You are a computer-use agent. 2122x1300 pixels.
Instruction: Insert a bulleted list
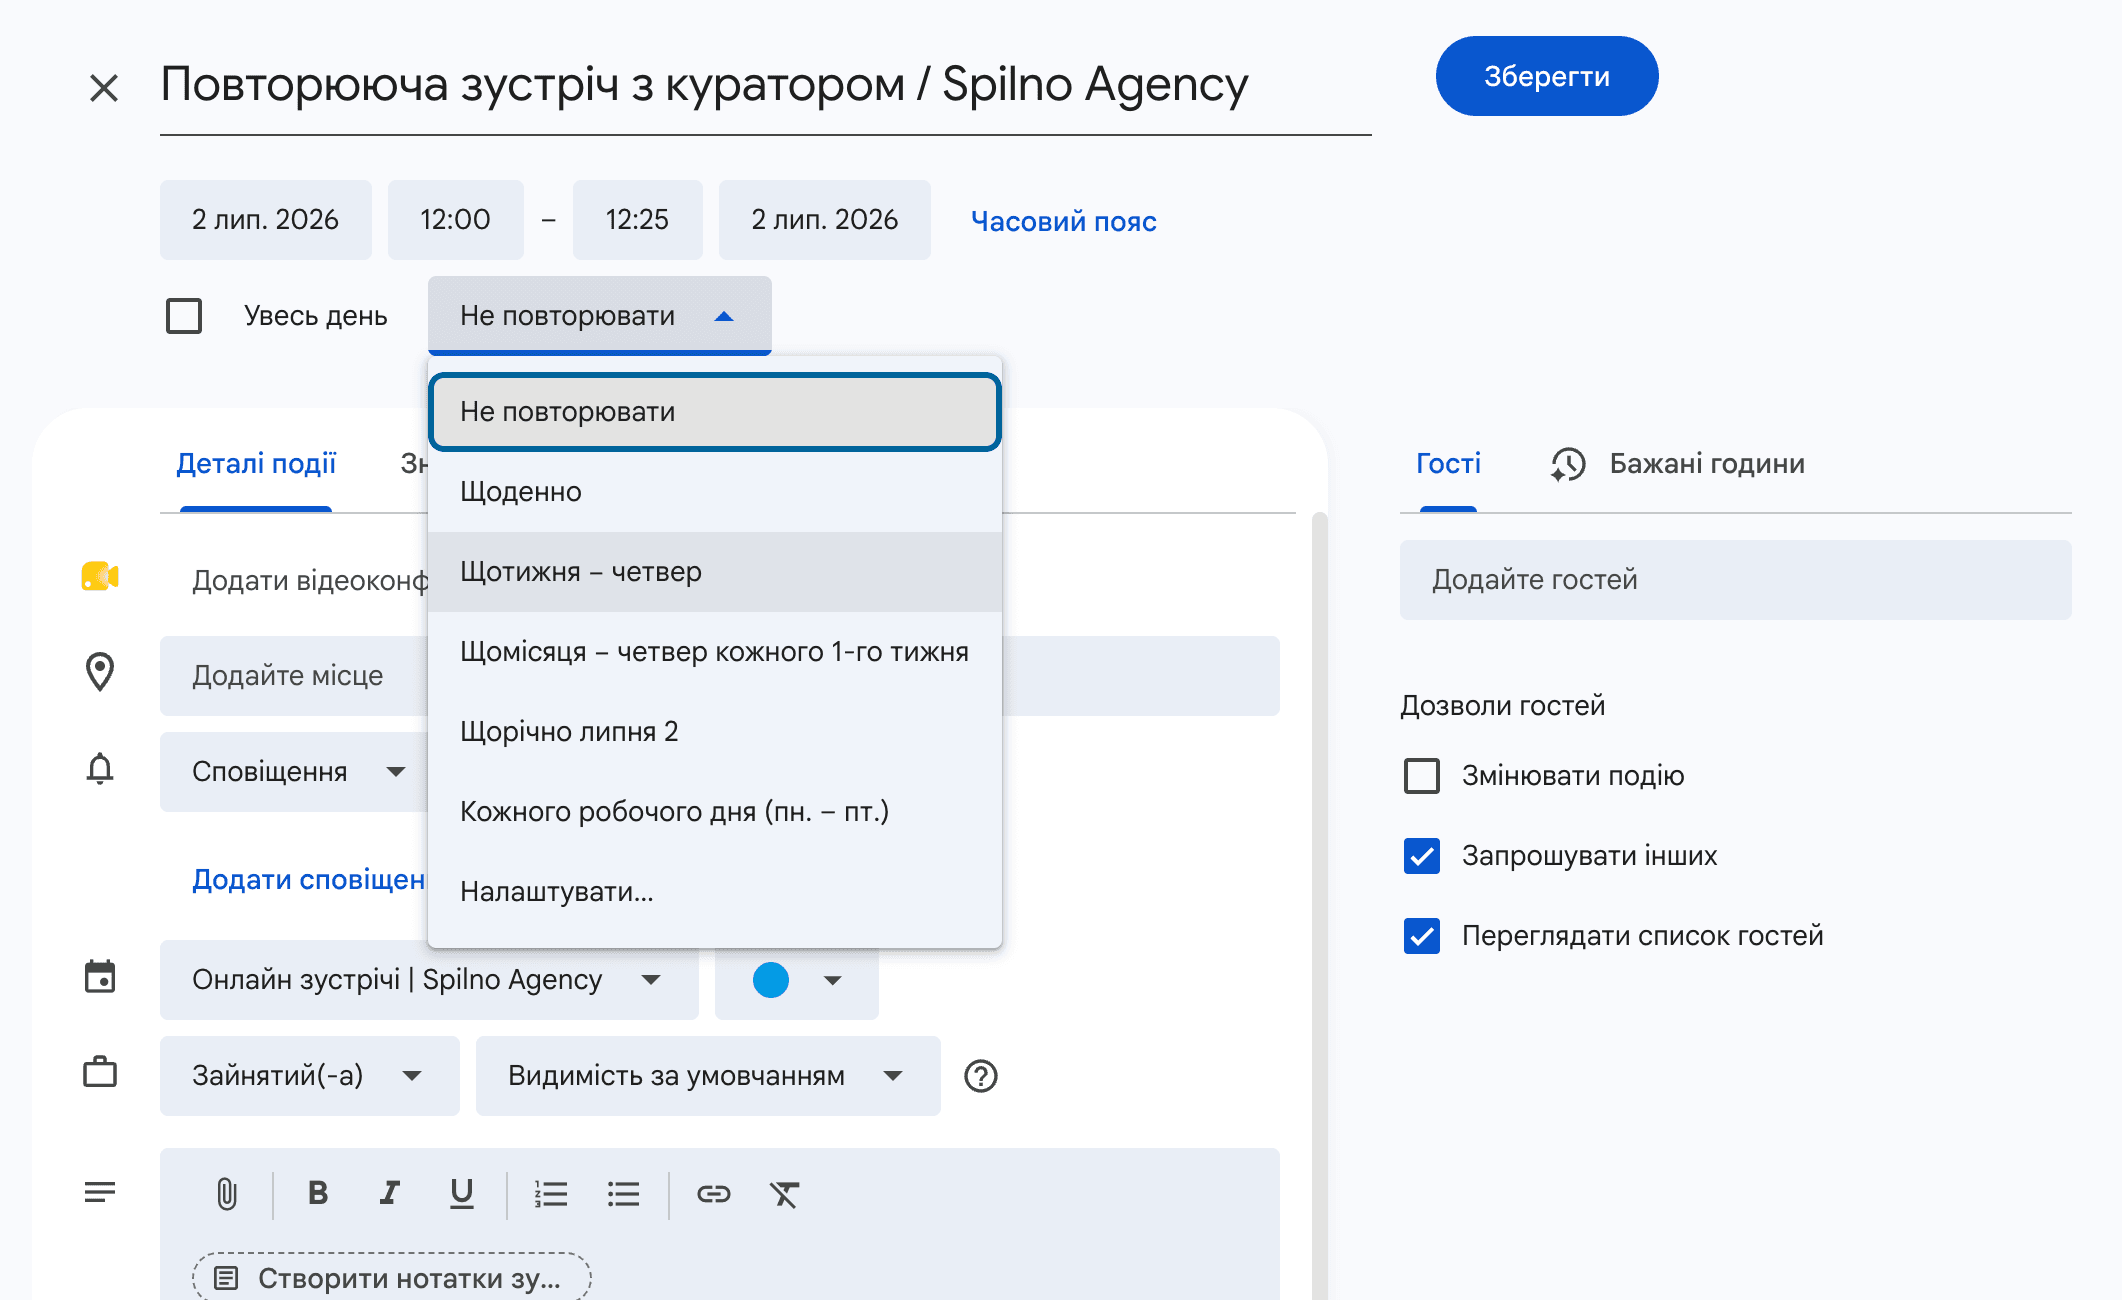[623, 1193]
